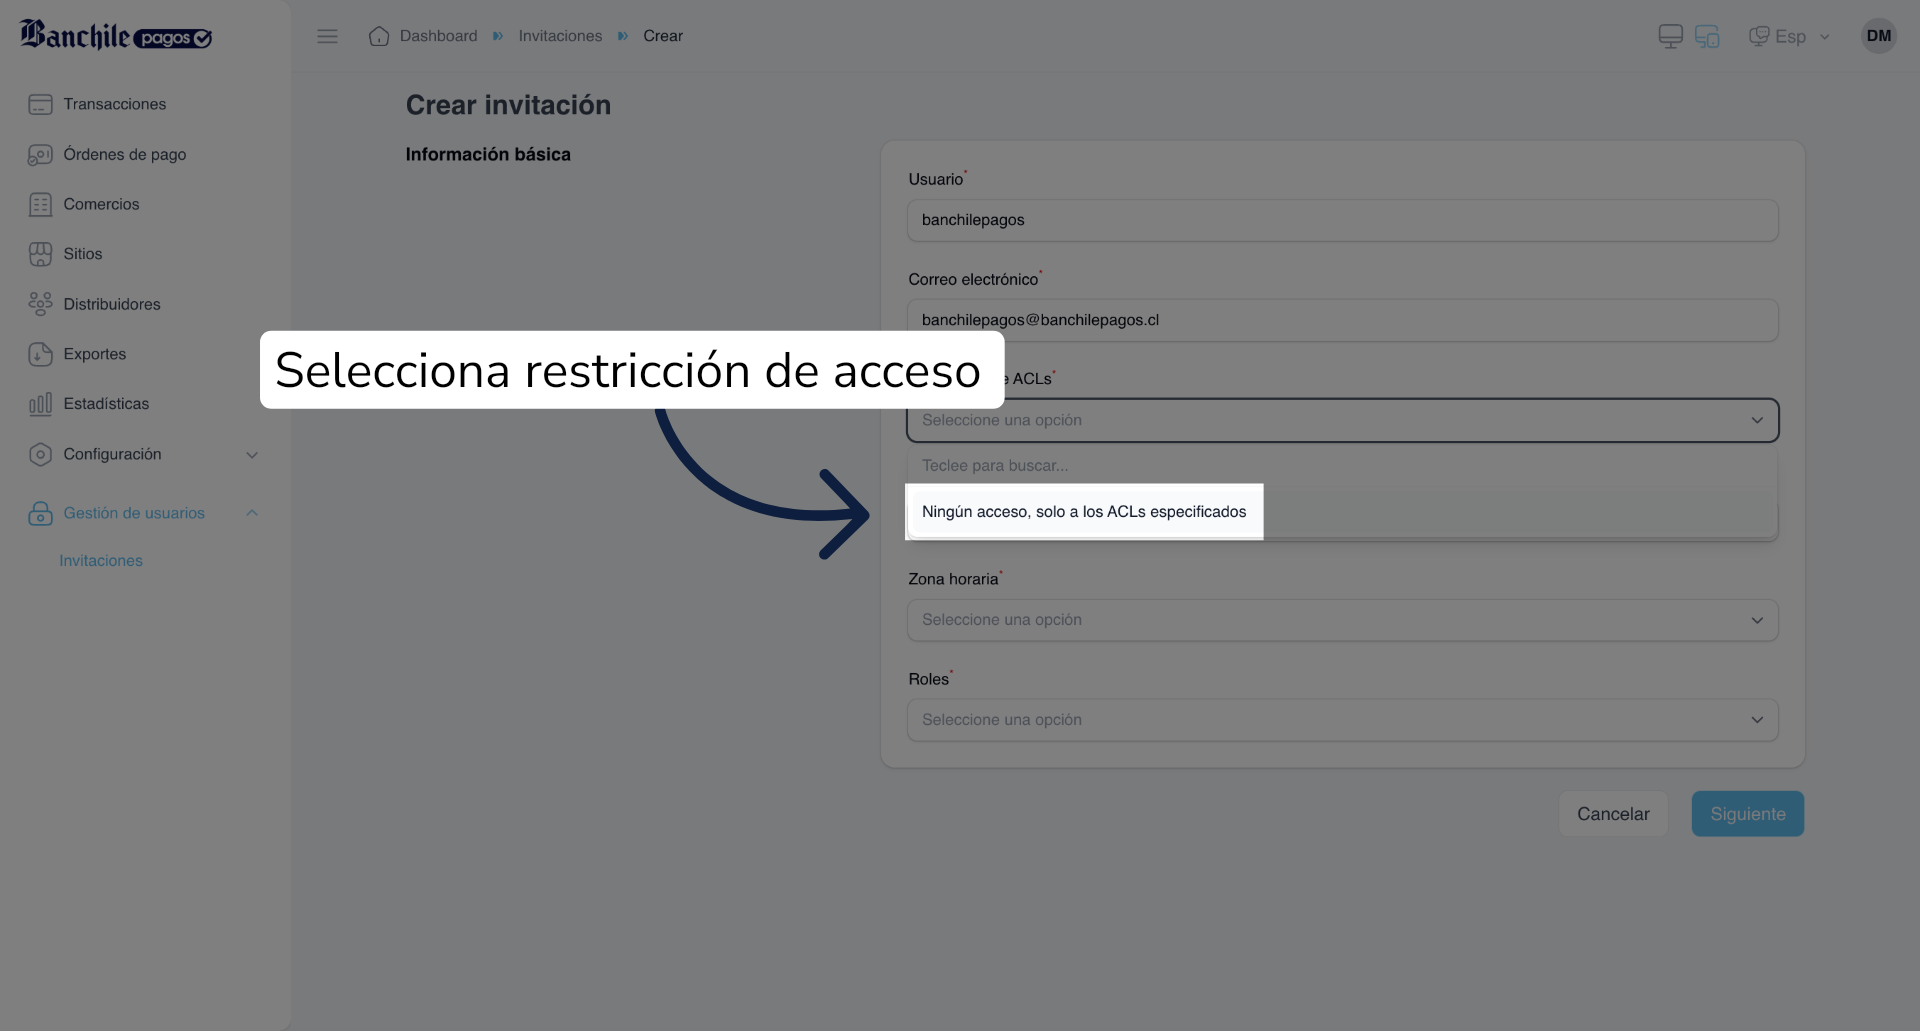Open Comercios menu item
This screenshot has height=1031, width=1920.
pyautogui.click(x=101, y=204)
